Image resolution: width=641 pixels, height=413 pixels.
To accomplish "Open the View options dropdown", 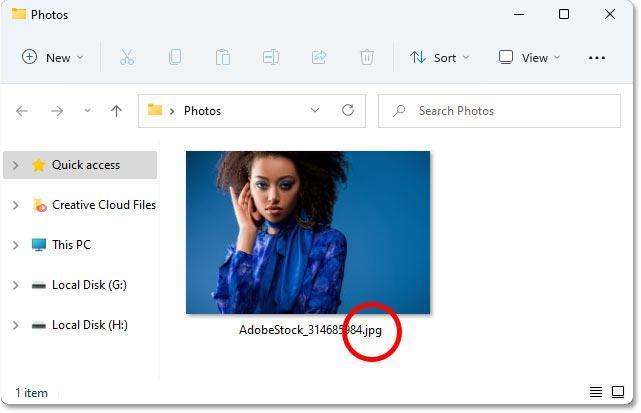I will (x=529, y=58).
